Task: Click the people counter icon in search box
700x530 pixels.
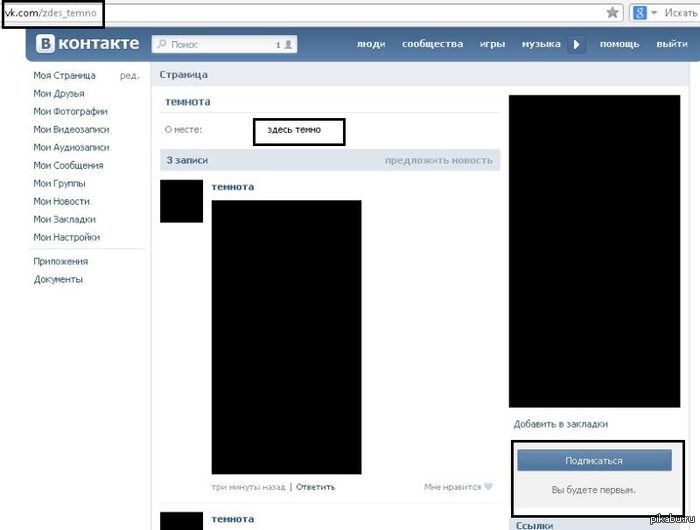Action: (x=288, y=45)
